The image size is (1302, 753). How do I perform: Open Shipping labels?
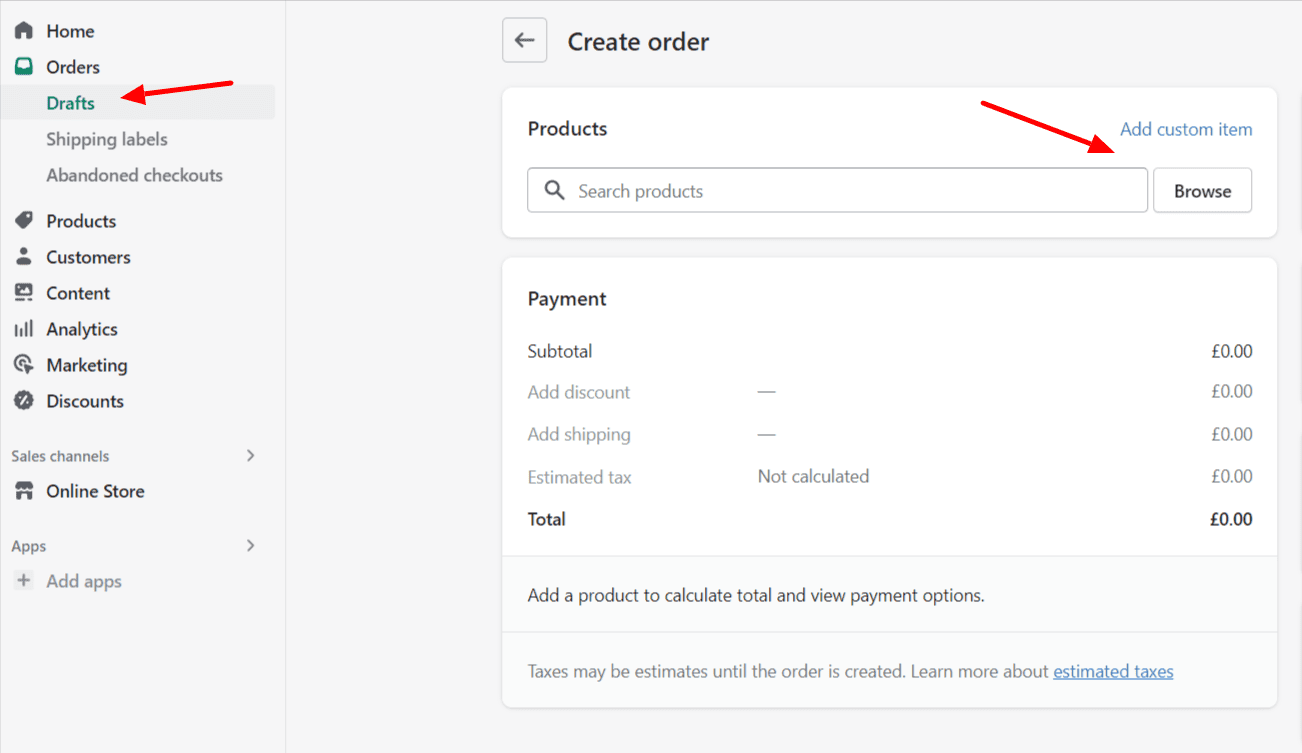click(x=106, y=139)
